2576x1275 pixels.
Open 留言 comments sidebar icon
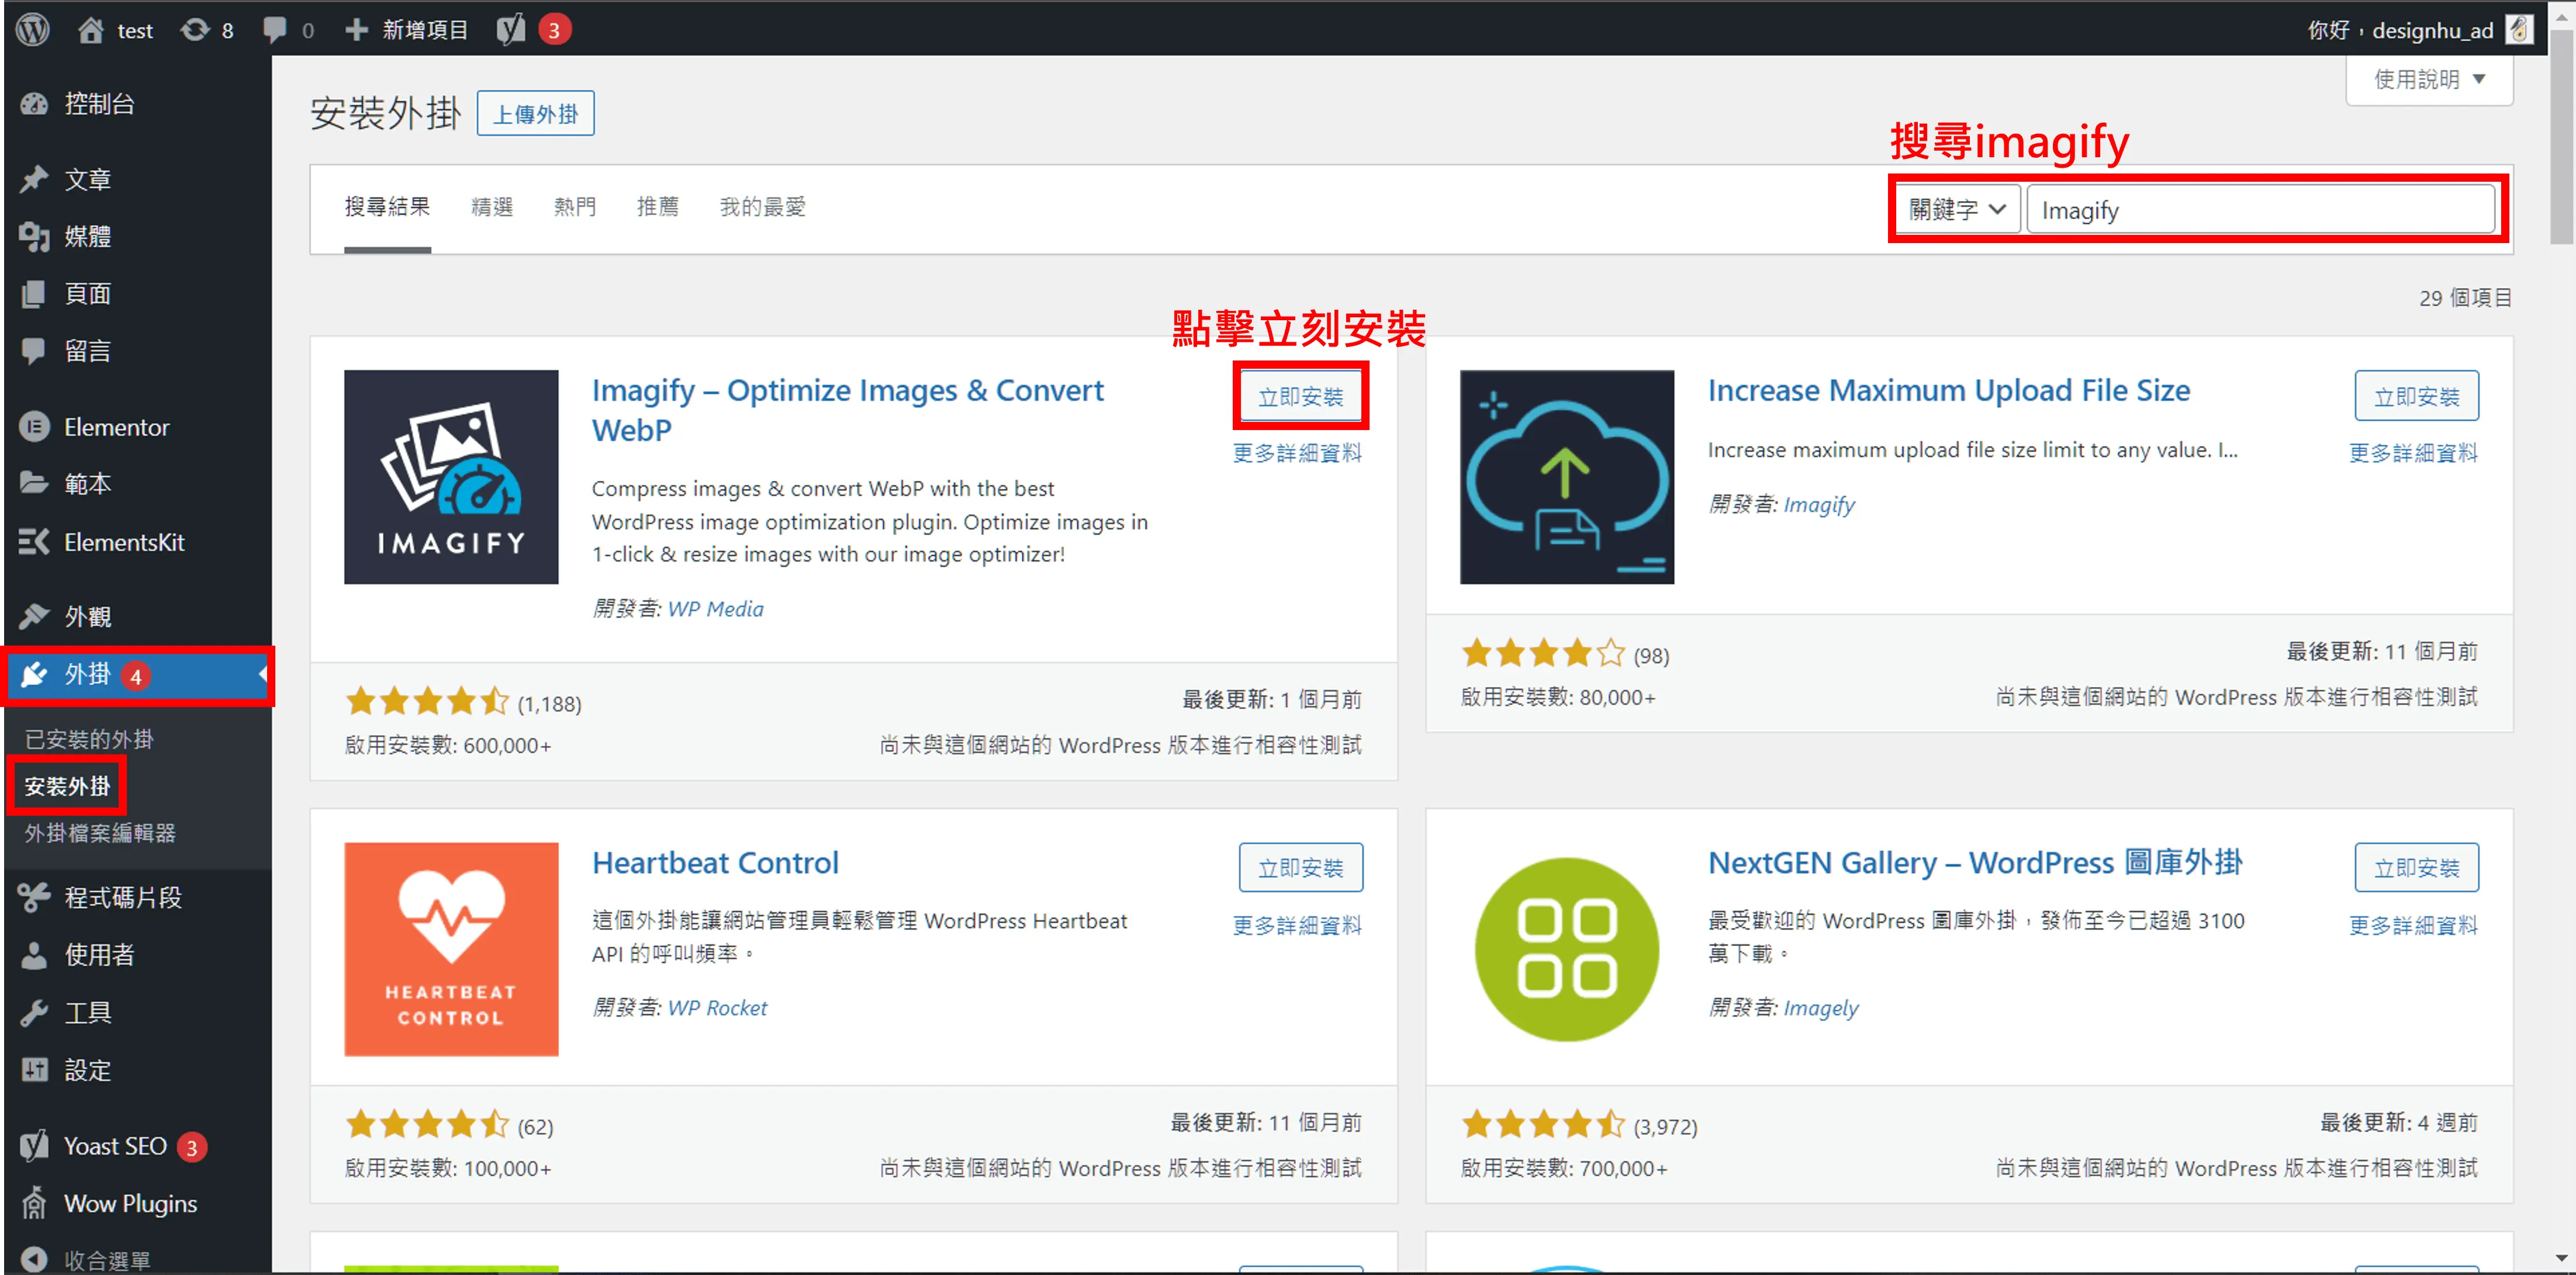point(34,350)
